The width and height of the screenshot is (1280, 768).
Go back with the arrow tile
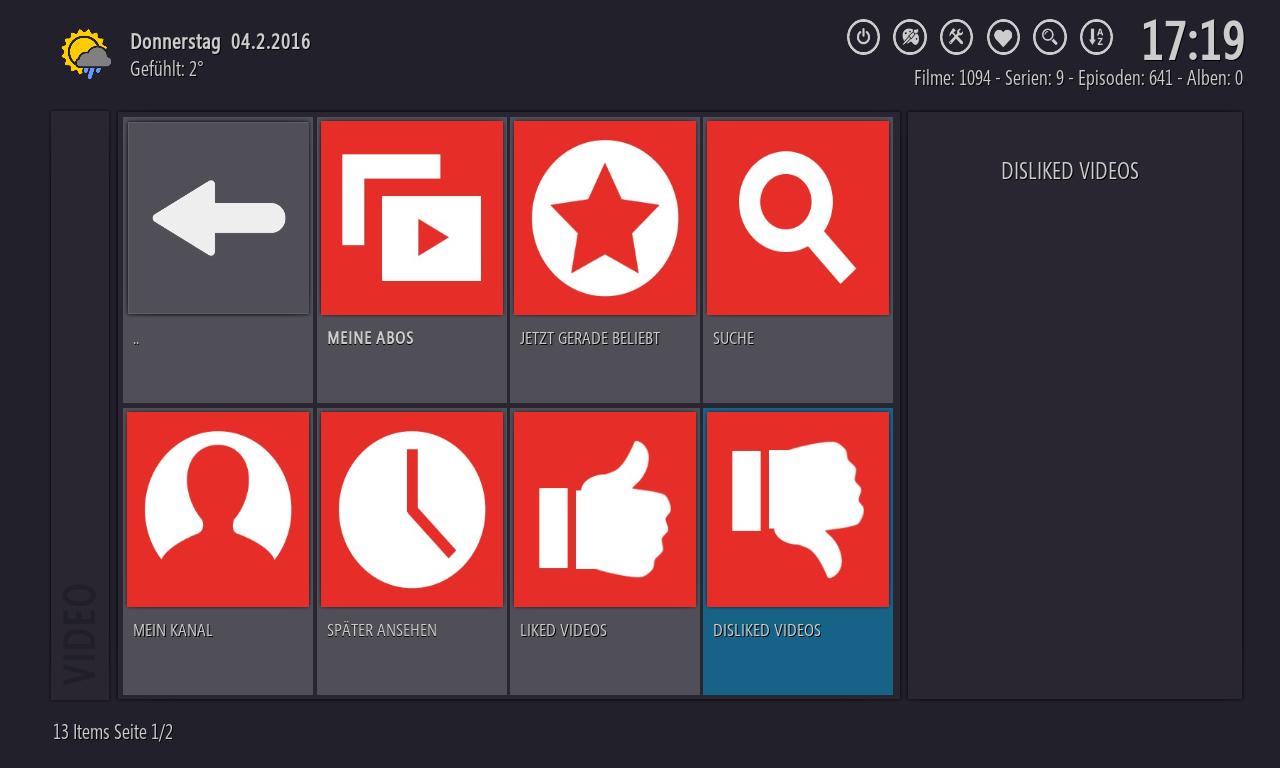click(x=218, y=260)
